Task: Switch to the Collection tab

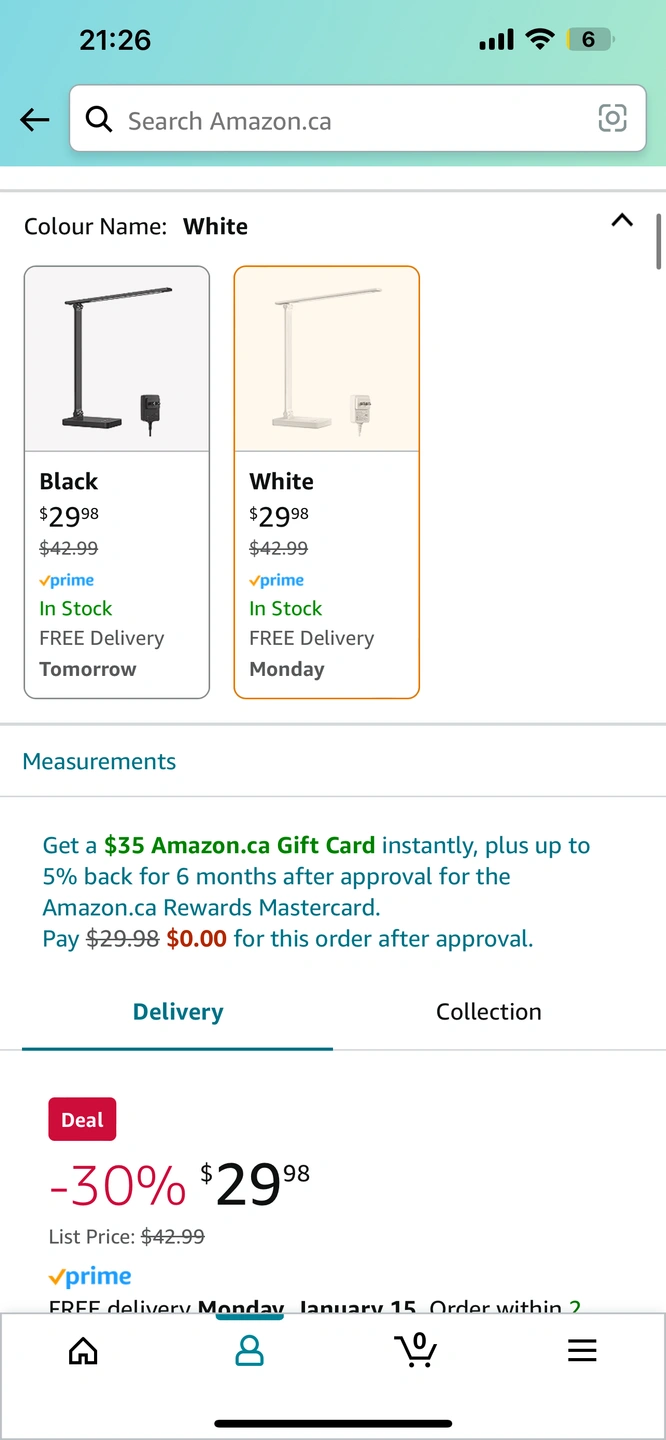Action: pyautogui.click(x=489, y=1012)
